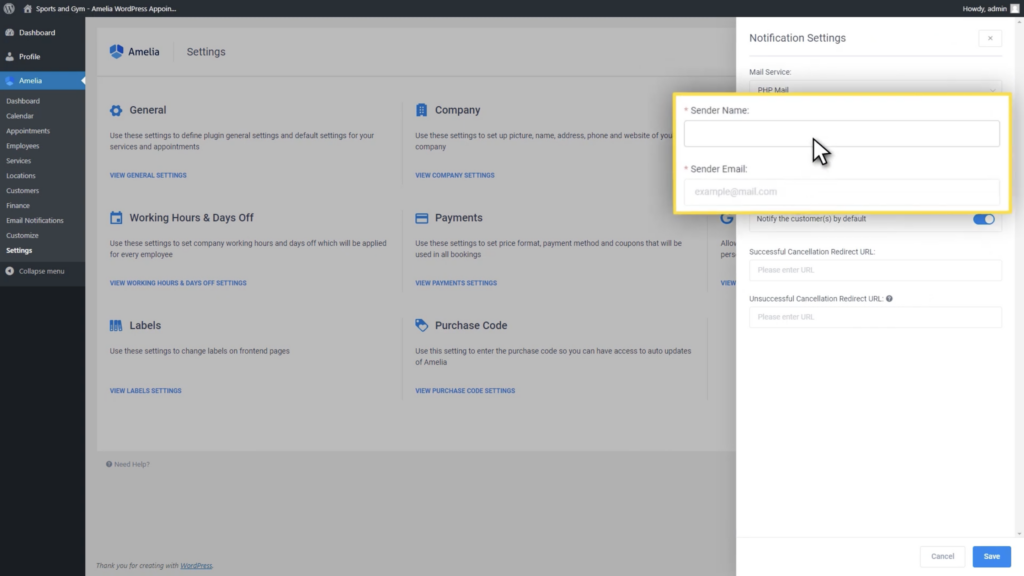Click View Labels Settings link
This screenshot has height=576, width=1024.
click(146, 391)
